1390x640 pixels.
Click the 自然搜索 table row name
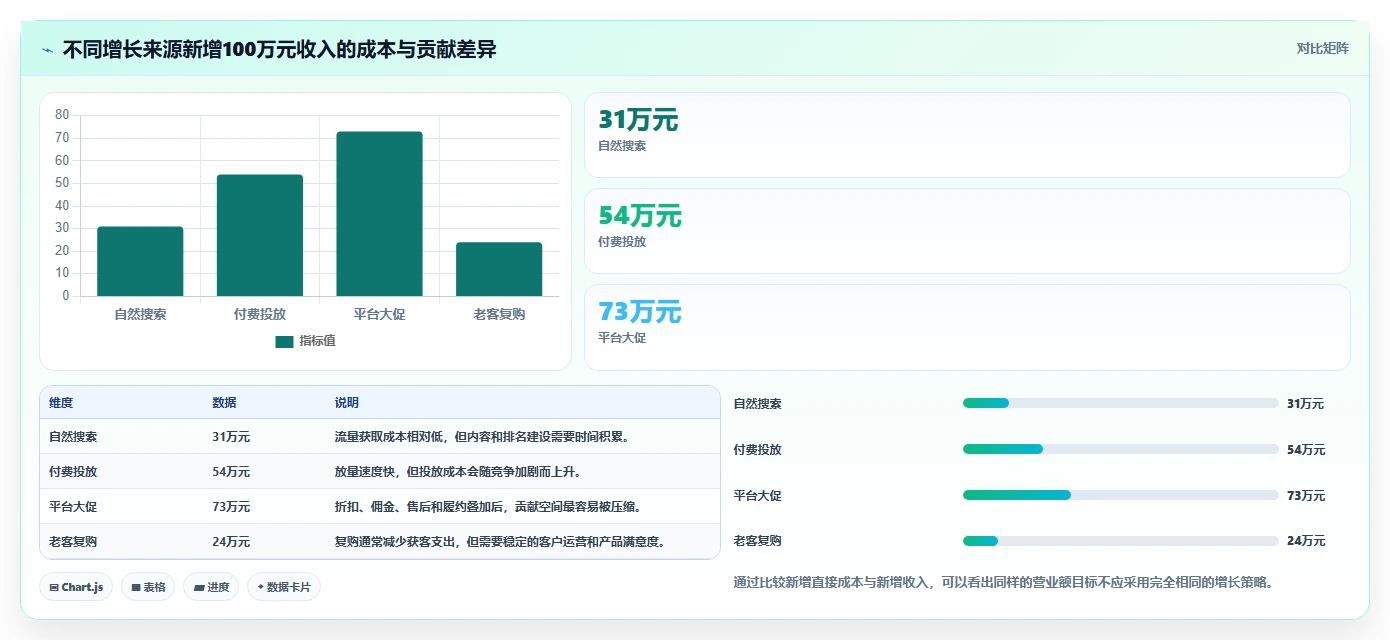(73, 437)
